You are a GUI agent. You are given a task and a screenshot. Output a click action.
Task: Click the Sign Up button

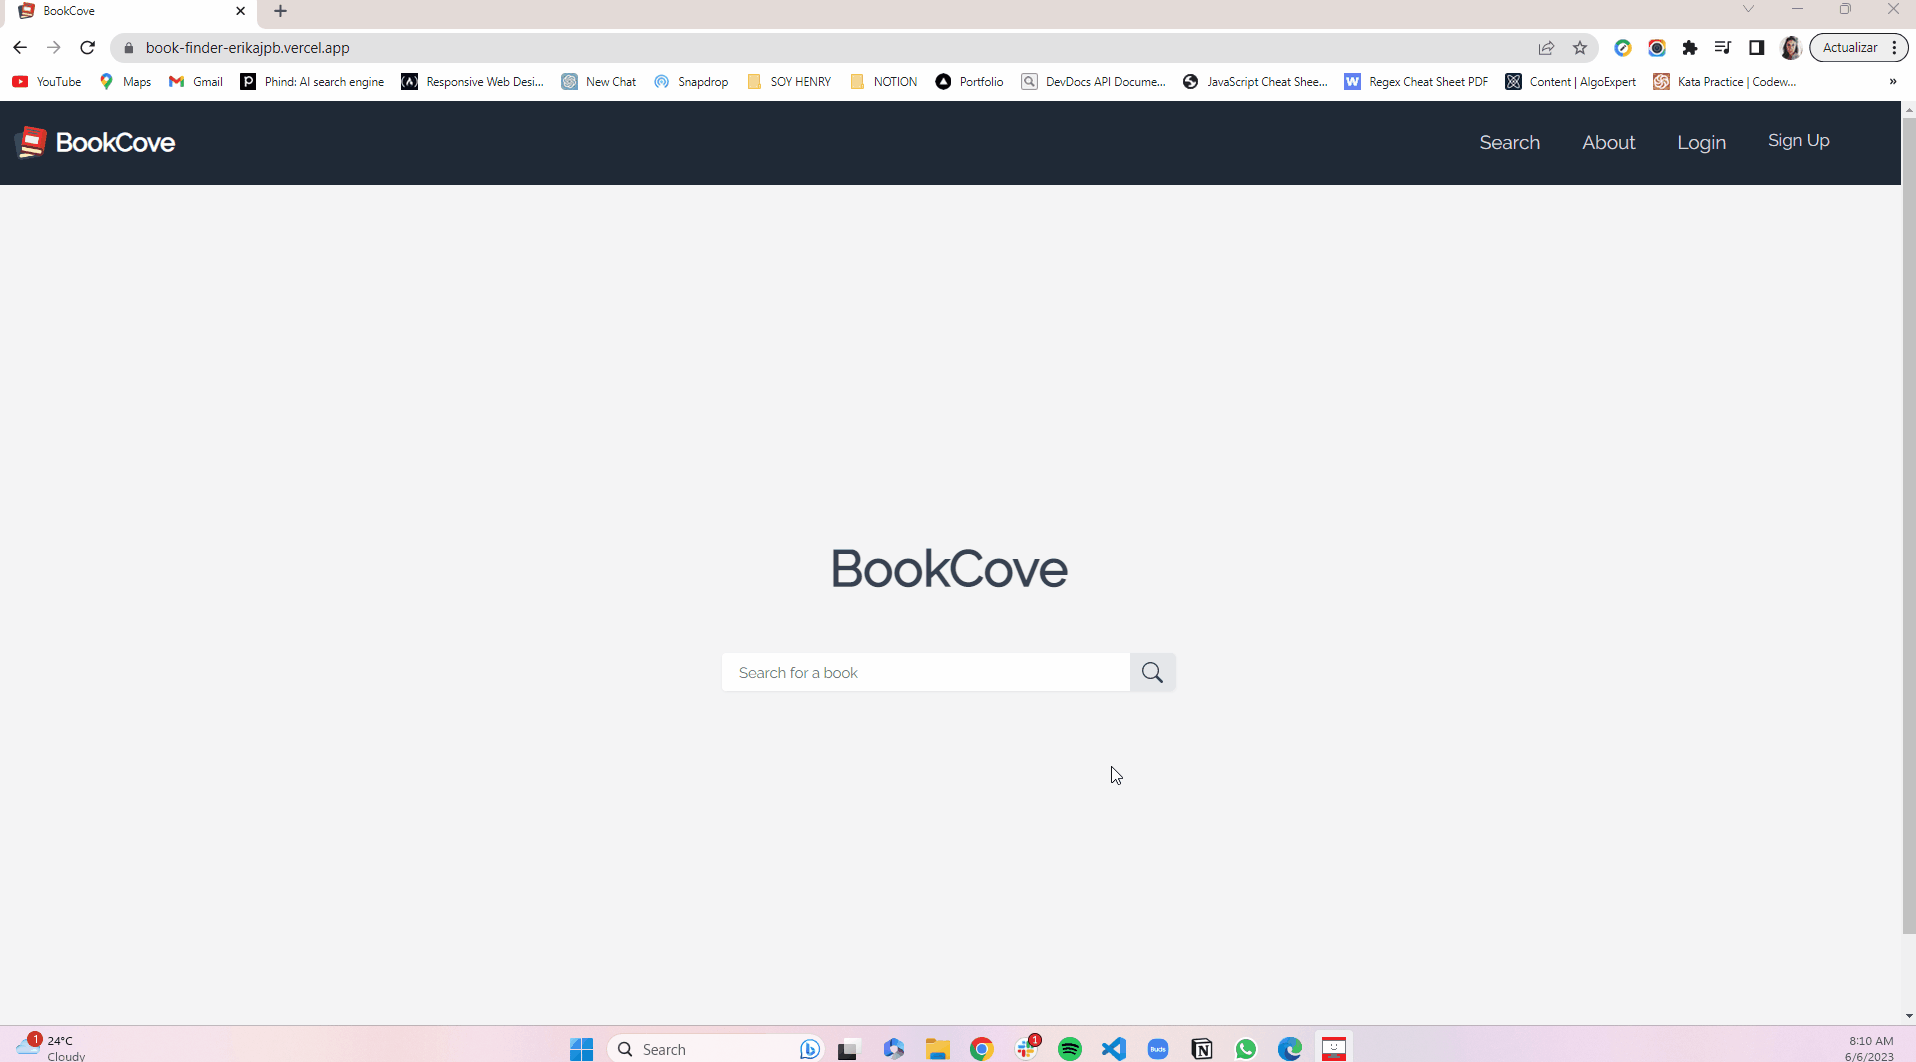point(1798,140)
